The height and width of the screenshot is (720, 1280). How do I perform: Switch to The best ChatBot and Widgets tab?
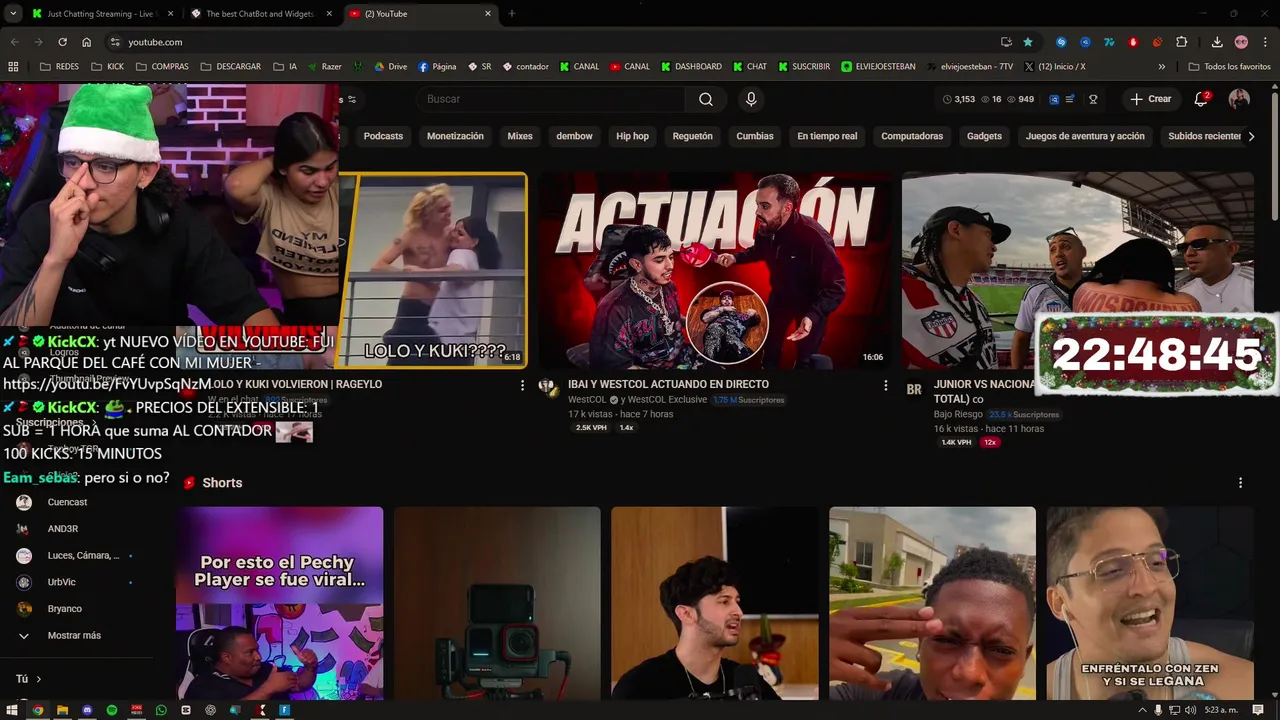click(260, 14)
